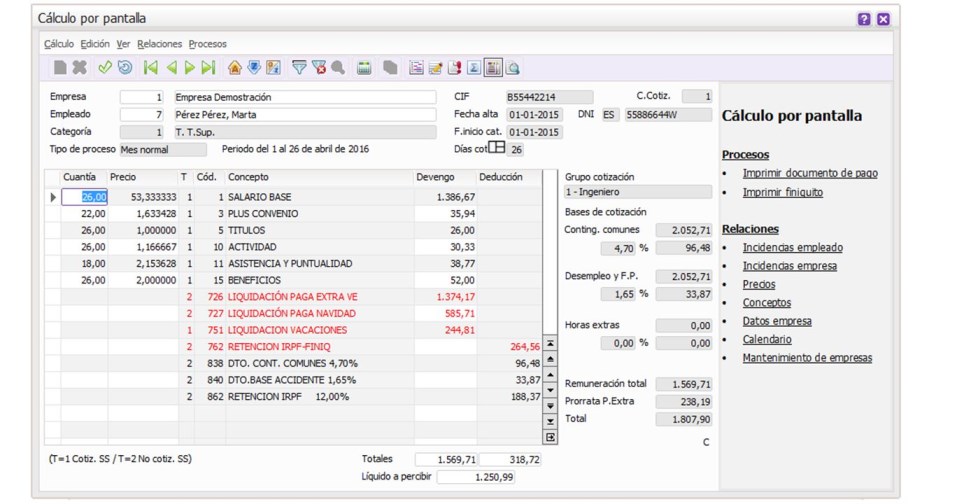
Task: Select the SALARIO BASE cuantía cell
Action: coord(84,197)
